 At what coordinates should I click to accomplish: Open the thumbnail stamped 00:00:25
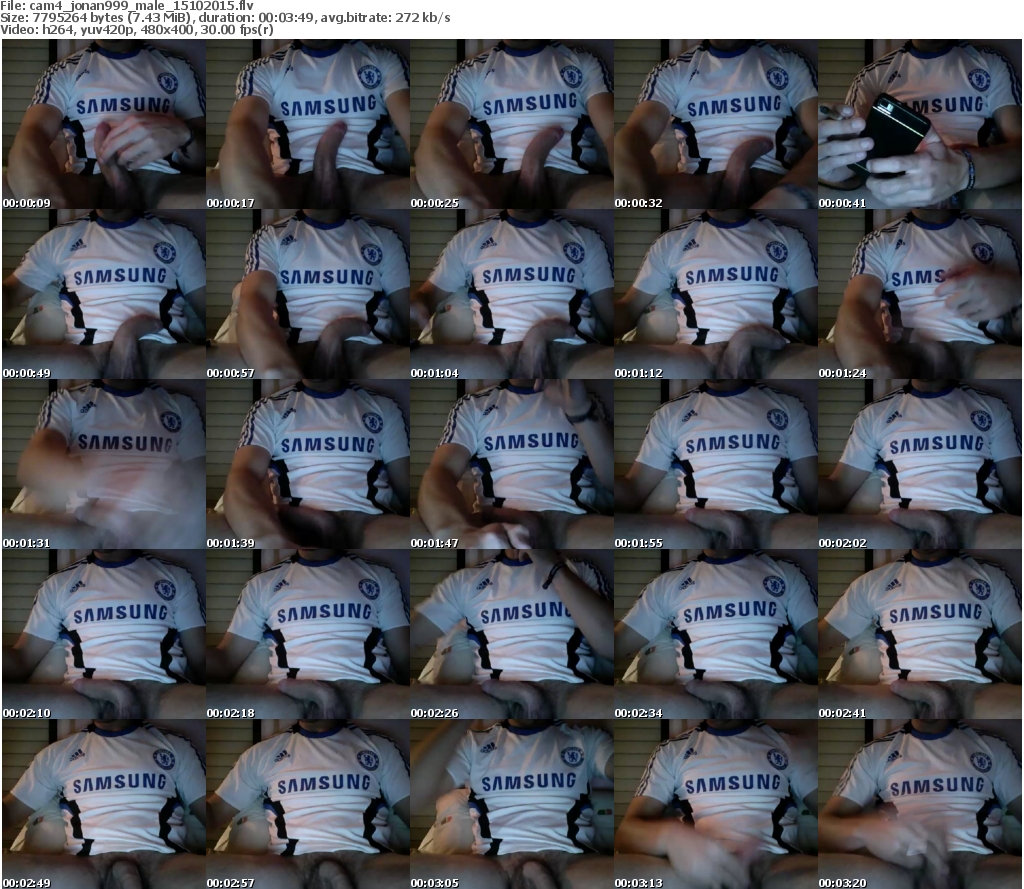point(512,124)
